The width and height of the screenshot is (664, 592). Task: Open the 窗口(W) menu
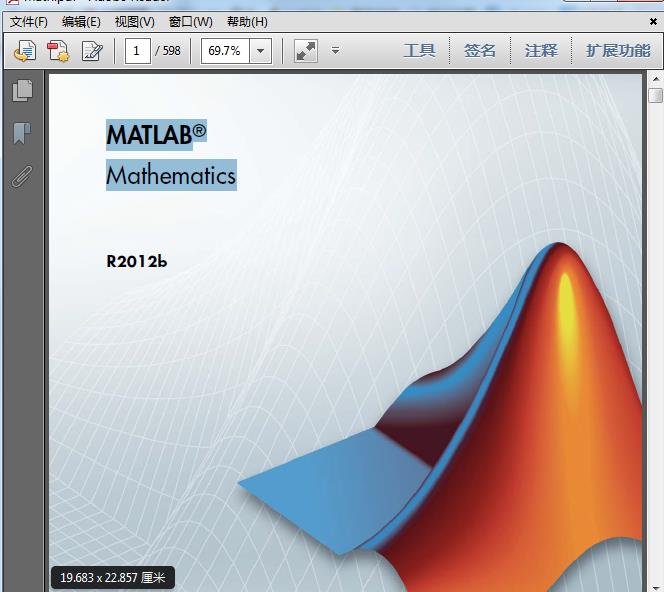pyautogui.click(x=190, y=22)
